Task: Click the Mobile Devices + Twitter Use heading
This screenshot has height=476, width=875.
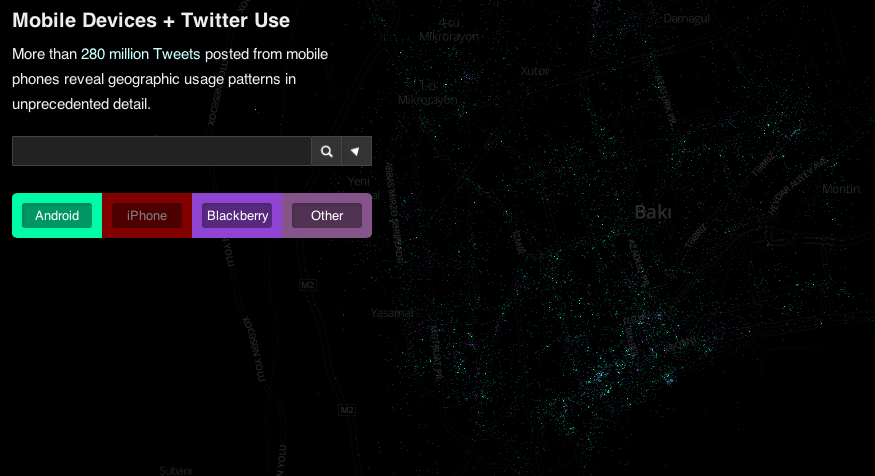Action: (151, 20)
